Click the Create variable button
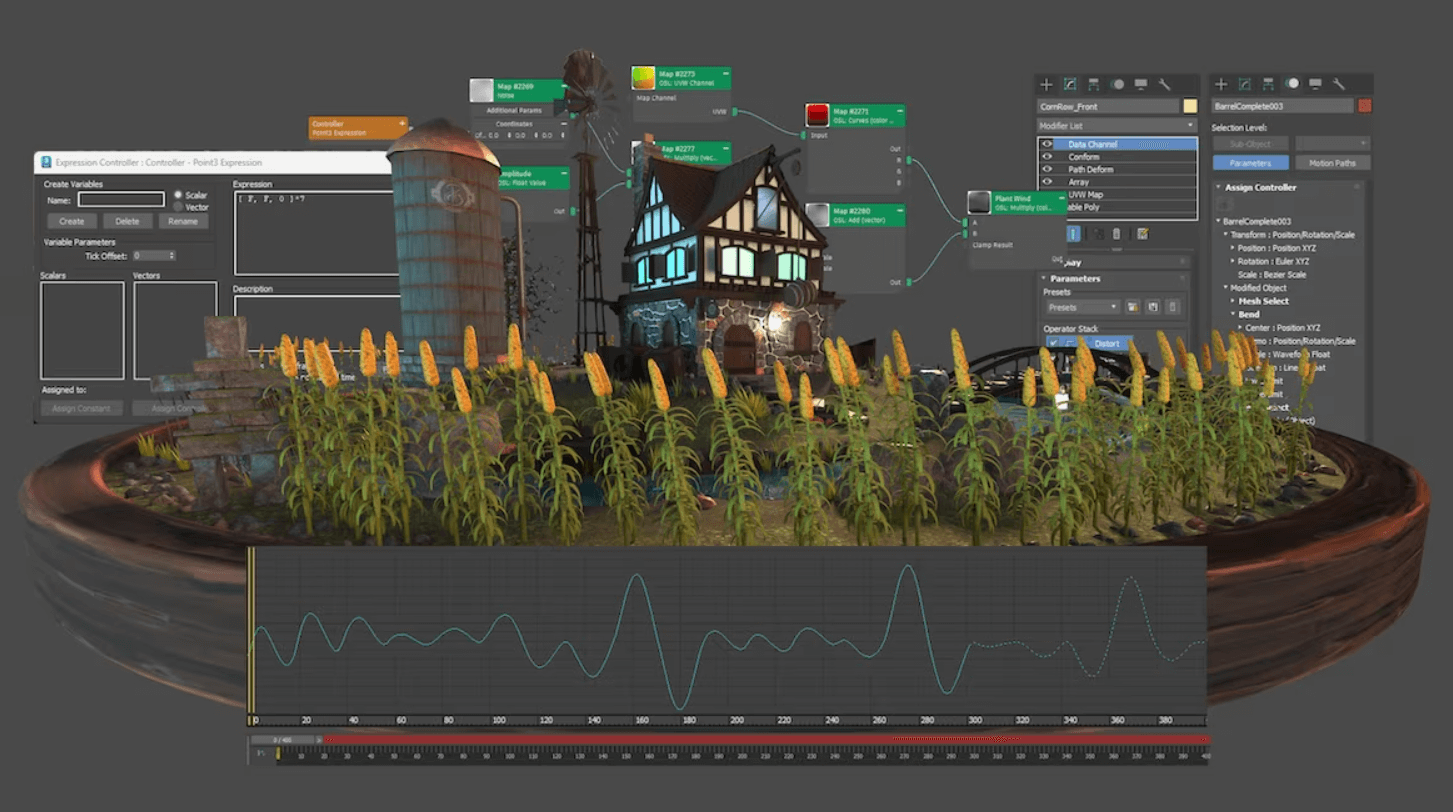This screenshot has width=1453, height=812. pos(72,221)
